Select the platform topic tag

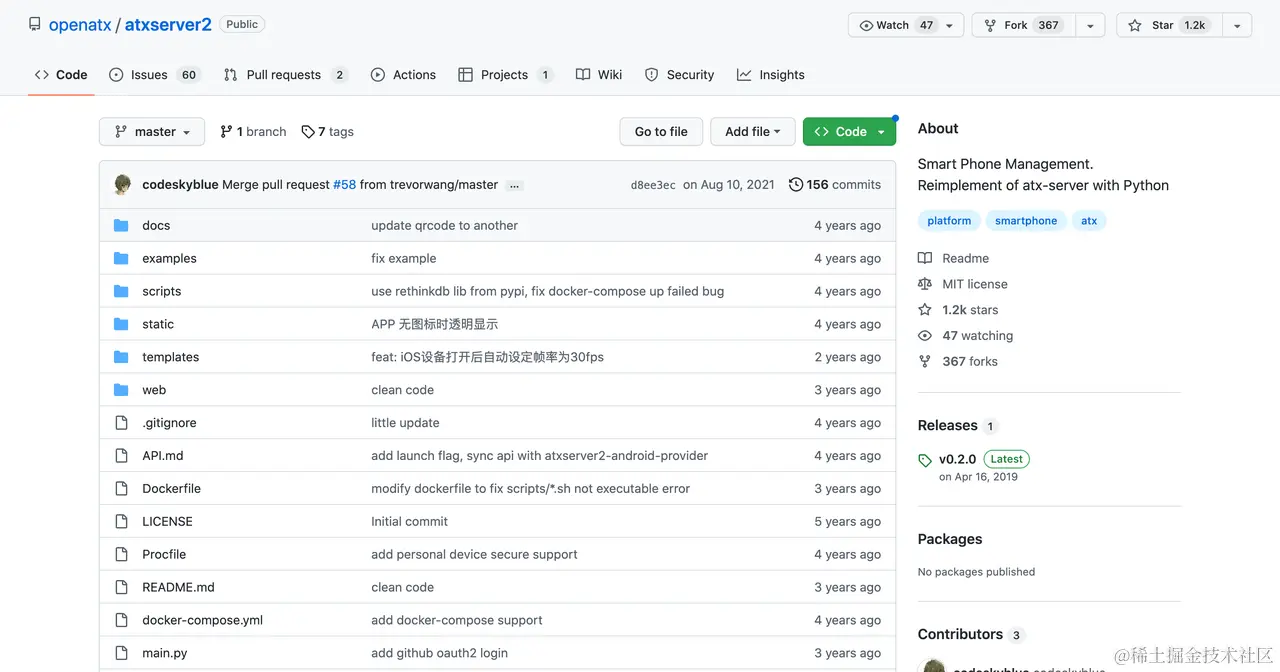click(949, 221)
